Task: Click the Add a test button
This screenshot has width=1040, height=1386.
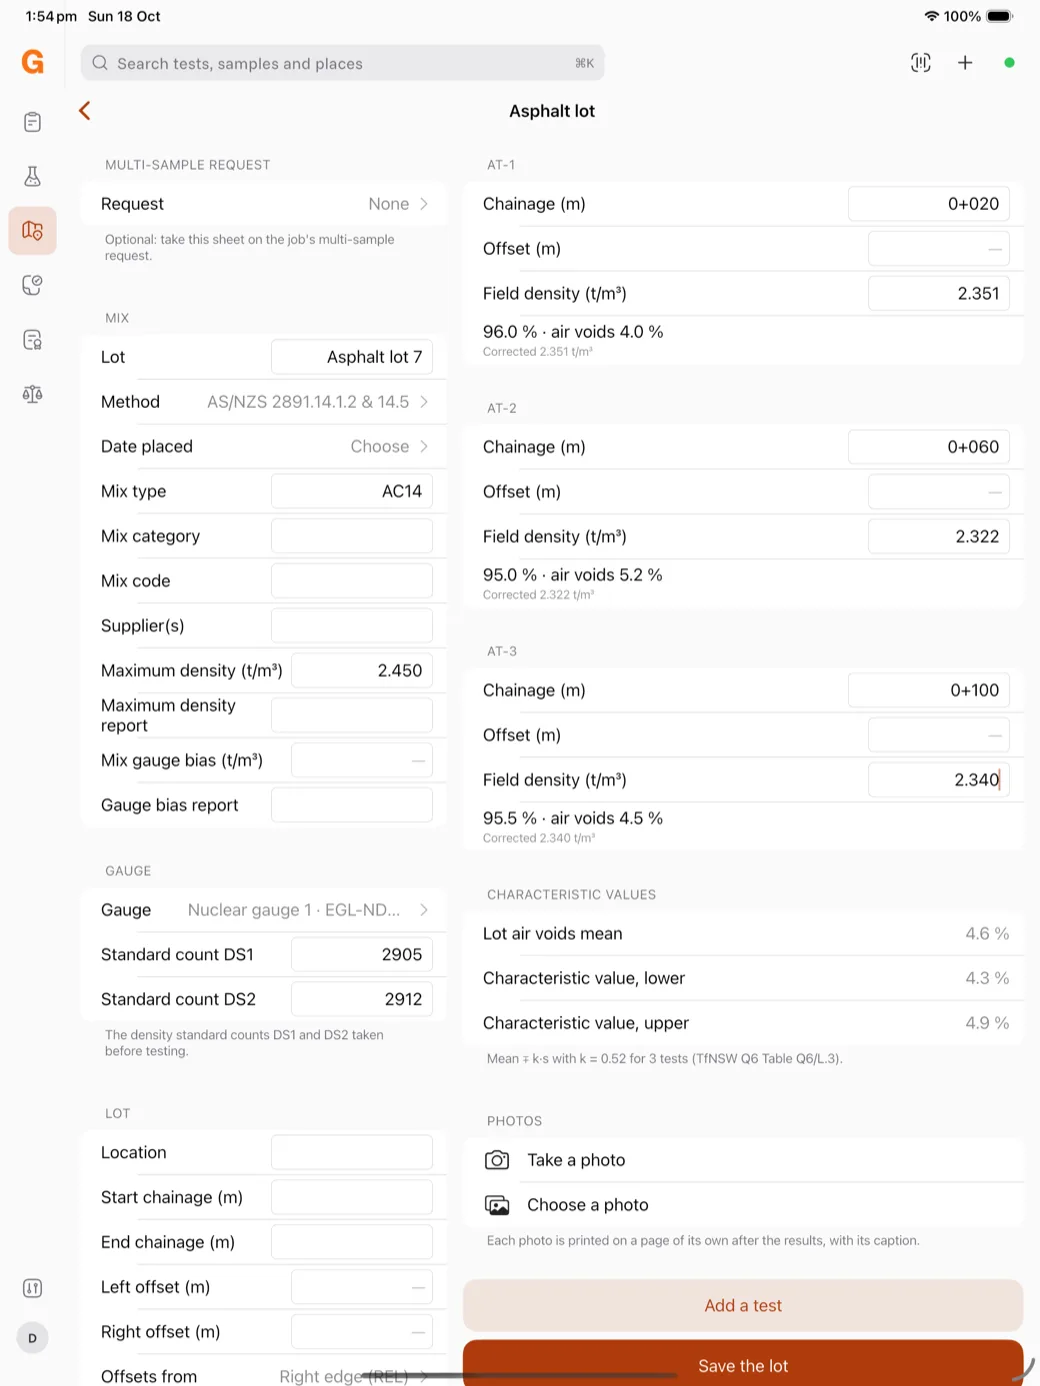Action: pos(743,1306)
